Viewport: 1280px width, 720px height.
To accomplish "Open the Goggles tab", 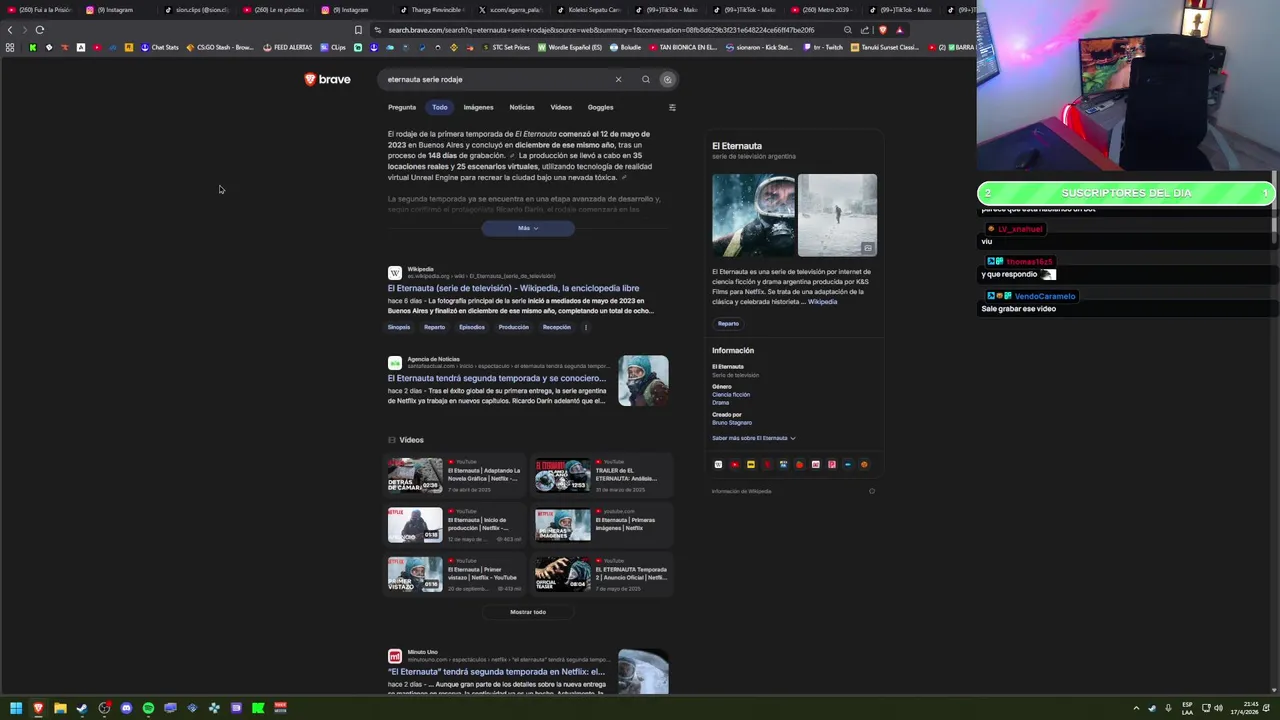I will coord(600,107).
